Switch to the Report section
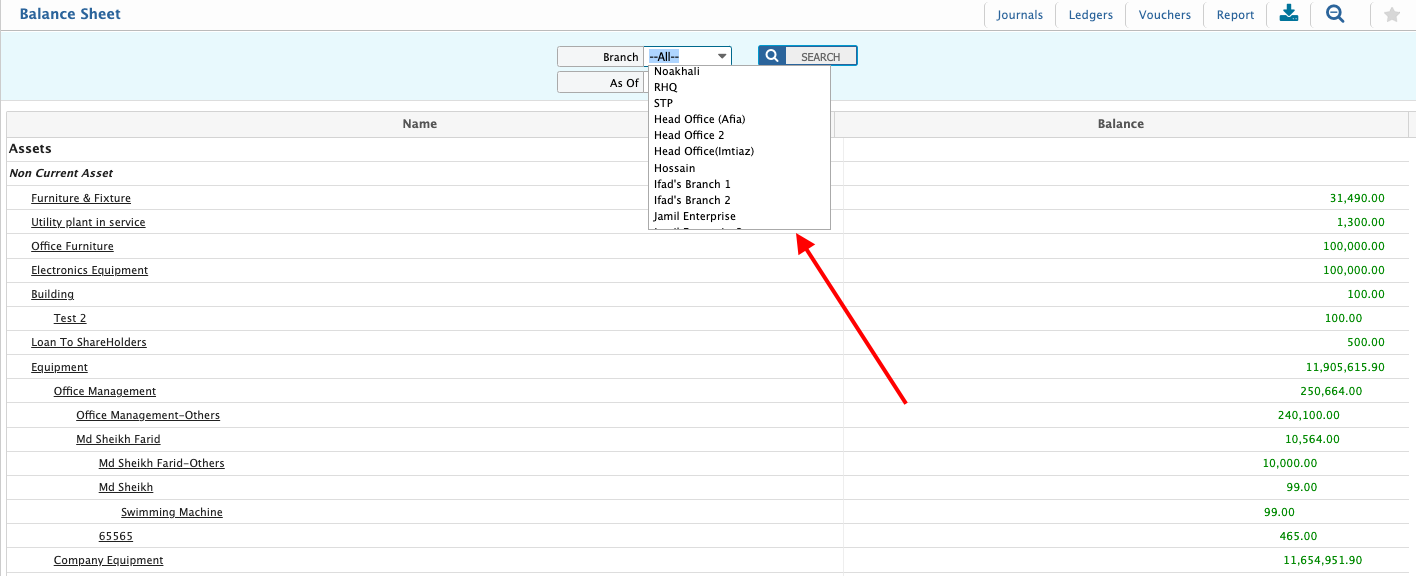The width and height of the screenshot is (1416, 576). (1235, 14)
